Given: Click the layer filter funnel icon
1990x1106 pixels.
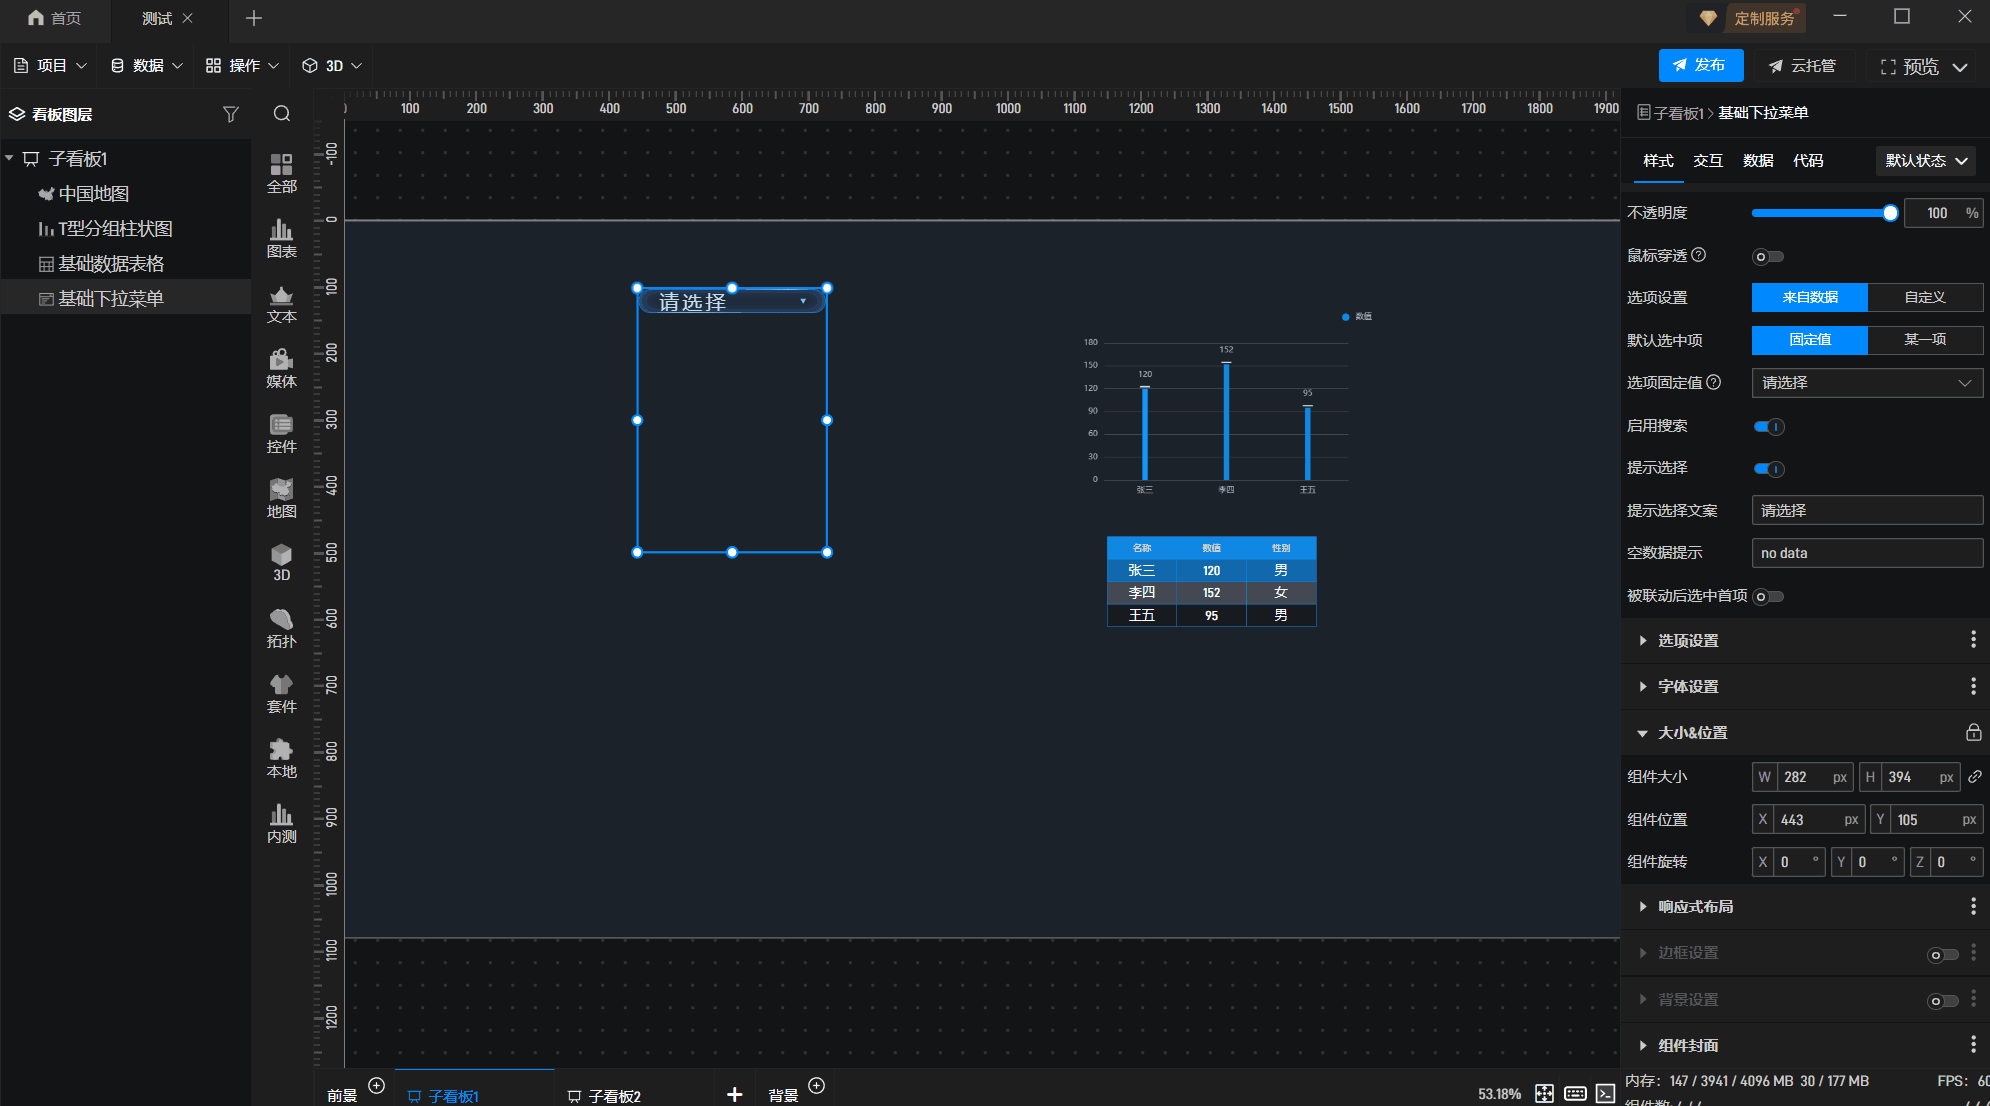Looking at the screenshot, I should tap(231, 114).
